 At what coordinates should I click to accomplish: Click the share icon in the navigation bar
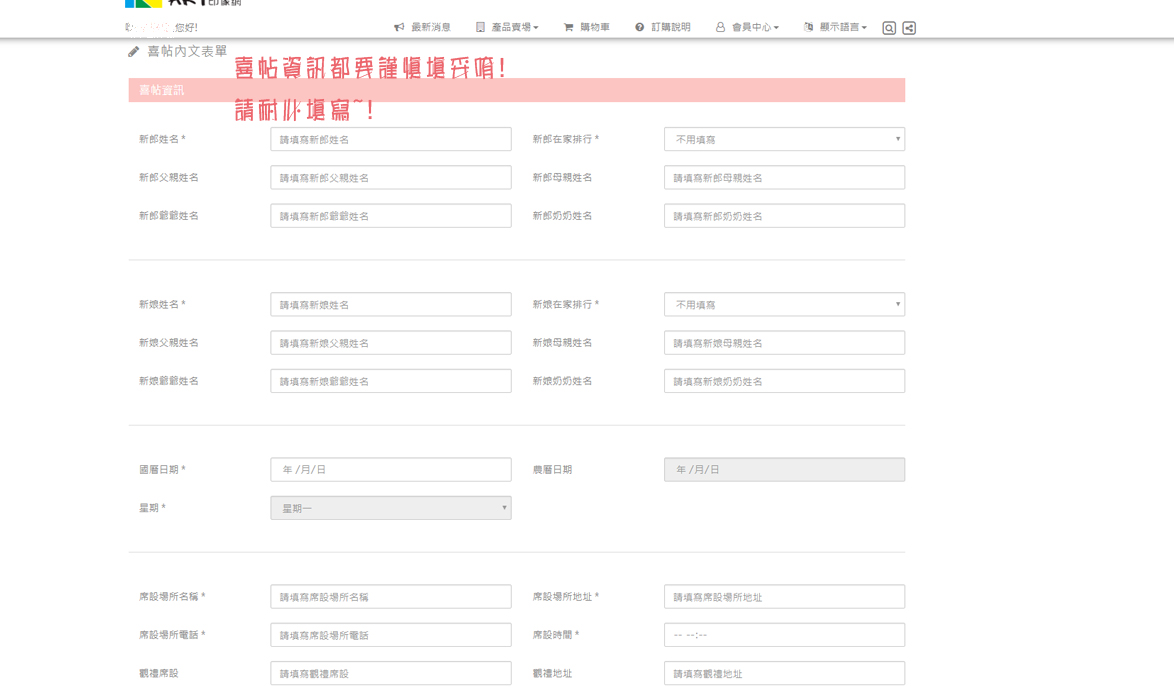[x=909, y=28]
